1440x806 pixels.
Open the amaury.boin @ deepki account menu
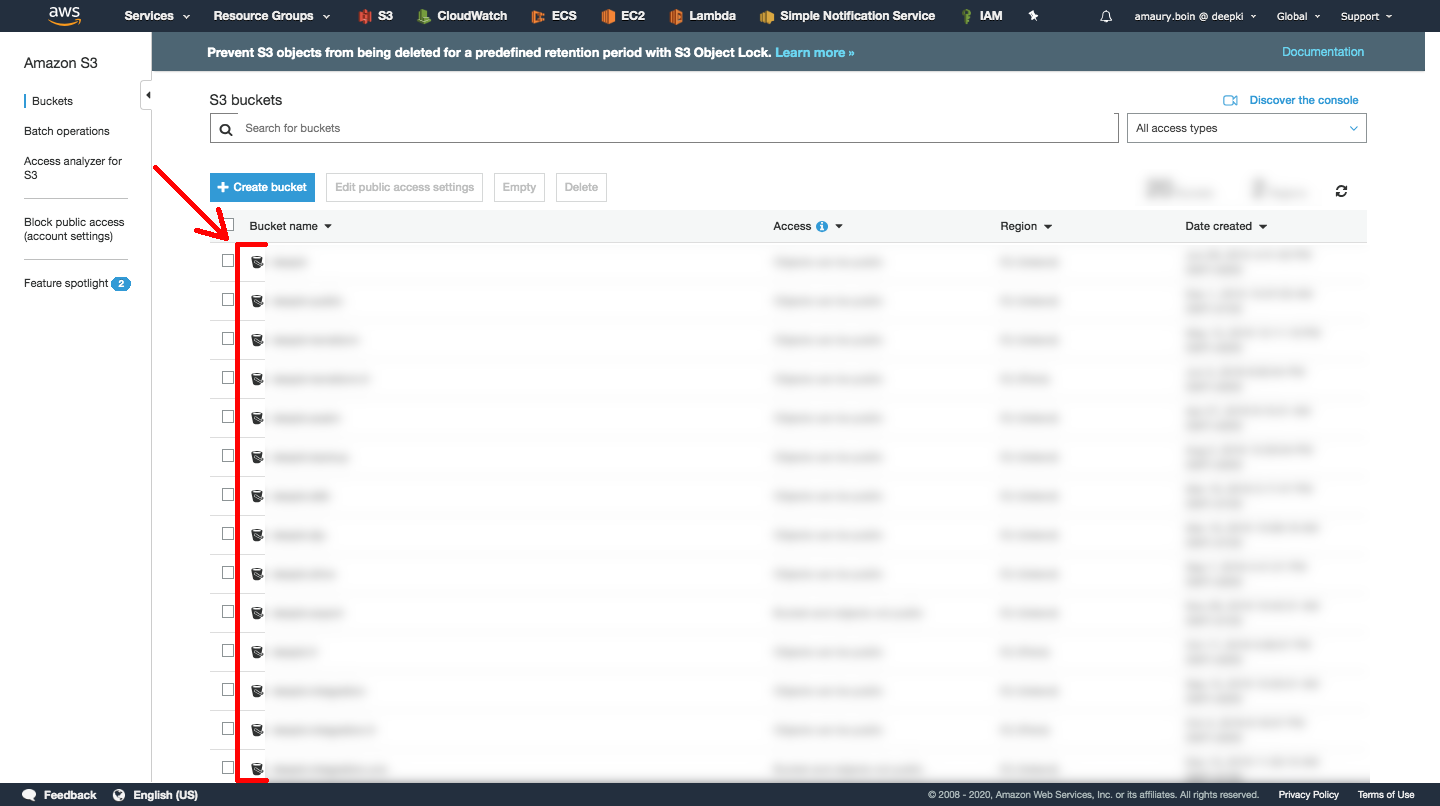point(1195,16)
